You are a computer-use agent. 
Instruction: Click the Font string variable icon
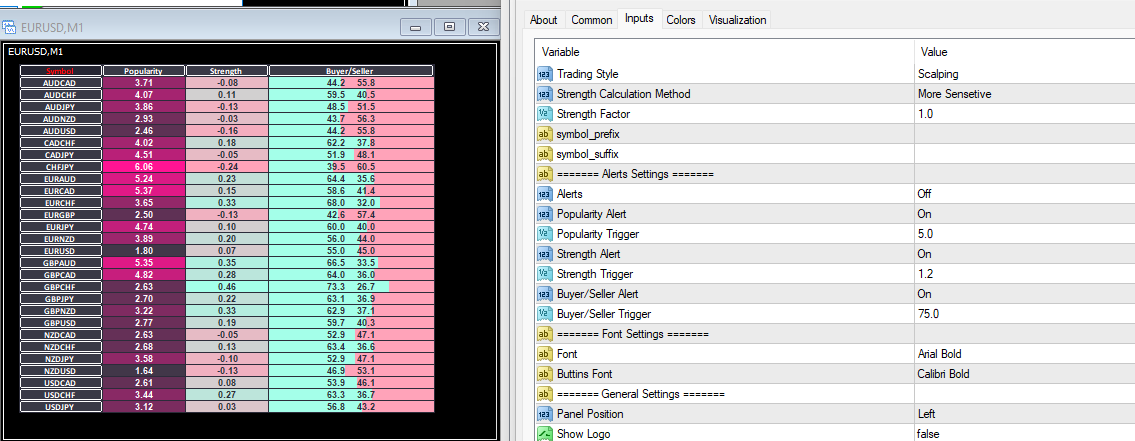[544, 354]
